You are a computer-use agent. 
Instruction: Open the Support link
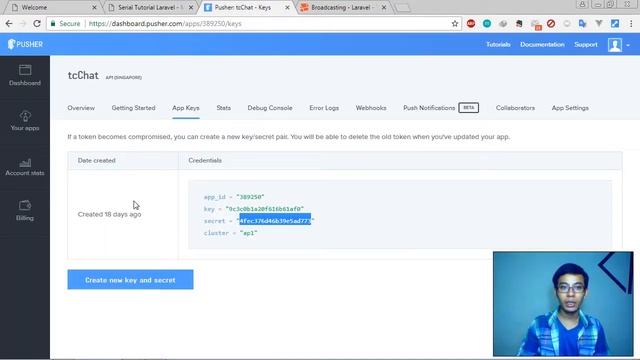pos(586,44)
